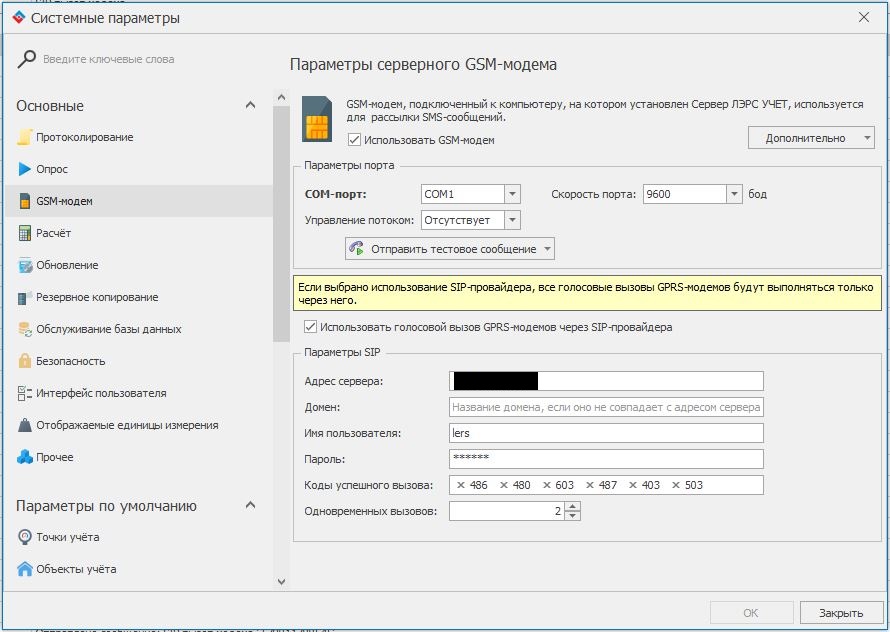Remove code 486 from success codes
890x632 pixels.
point(461,485)
